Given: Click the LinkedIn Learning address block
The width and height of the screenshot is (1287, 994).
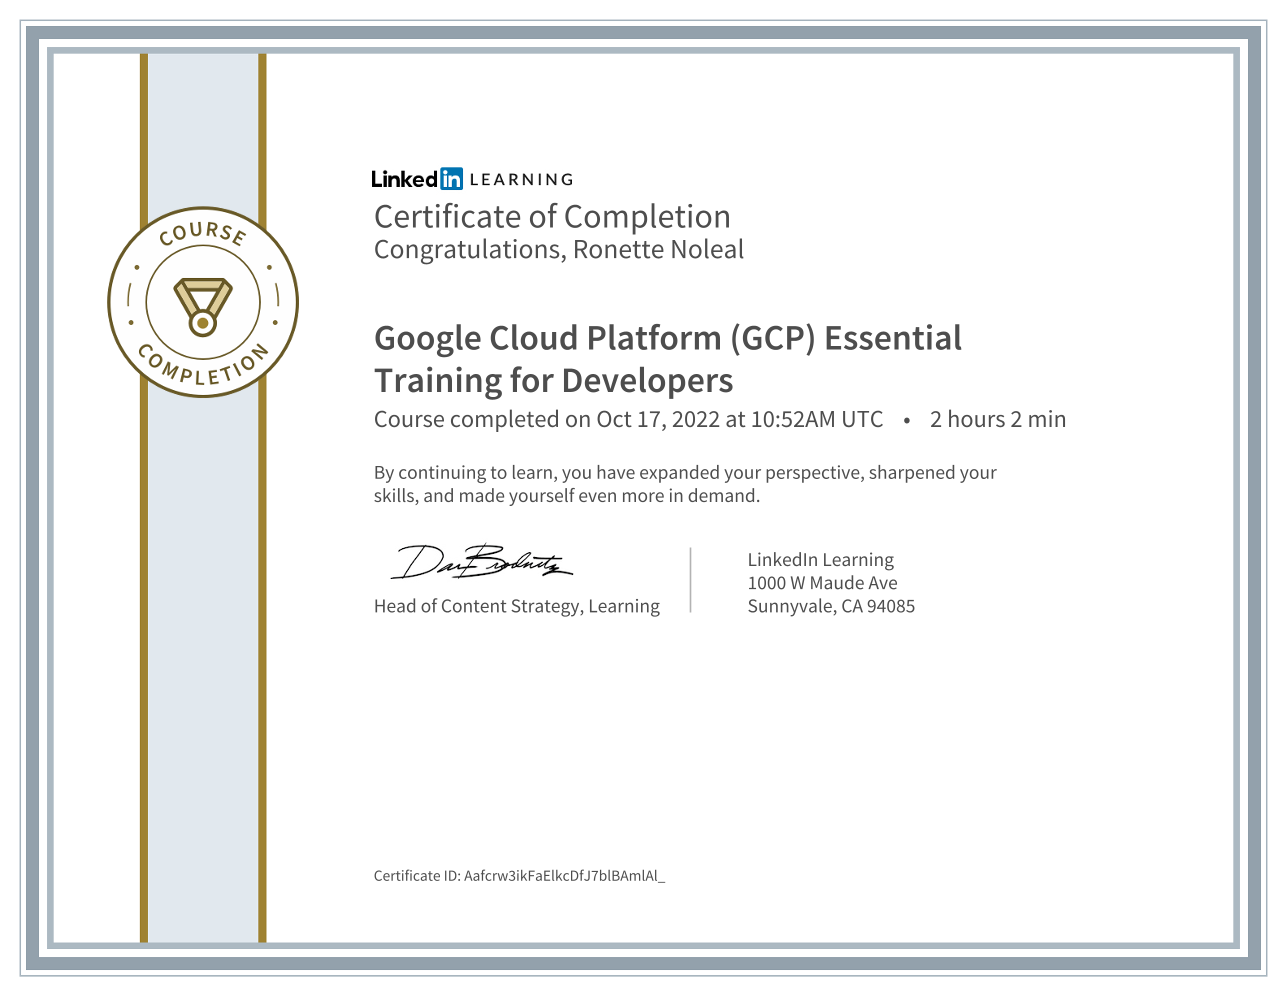Looking at the screenshot, I should [x=831, y=582].
